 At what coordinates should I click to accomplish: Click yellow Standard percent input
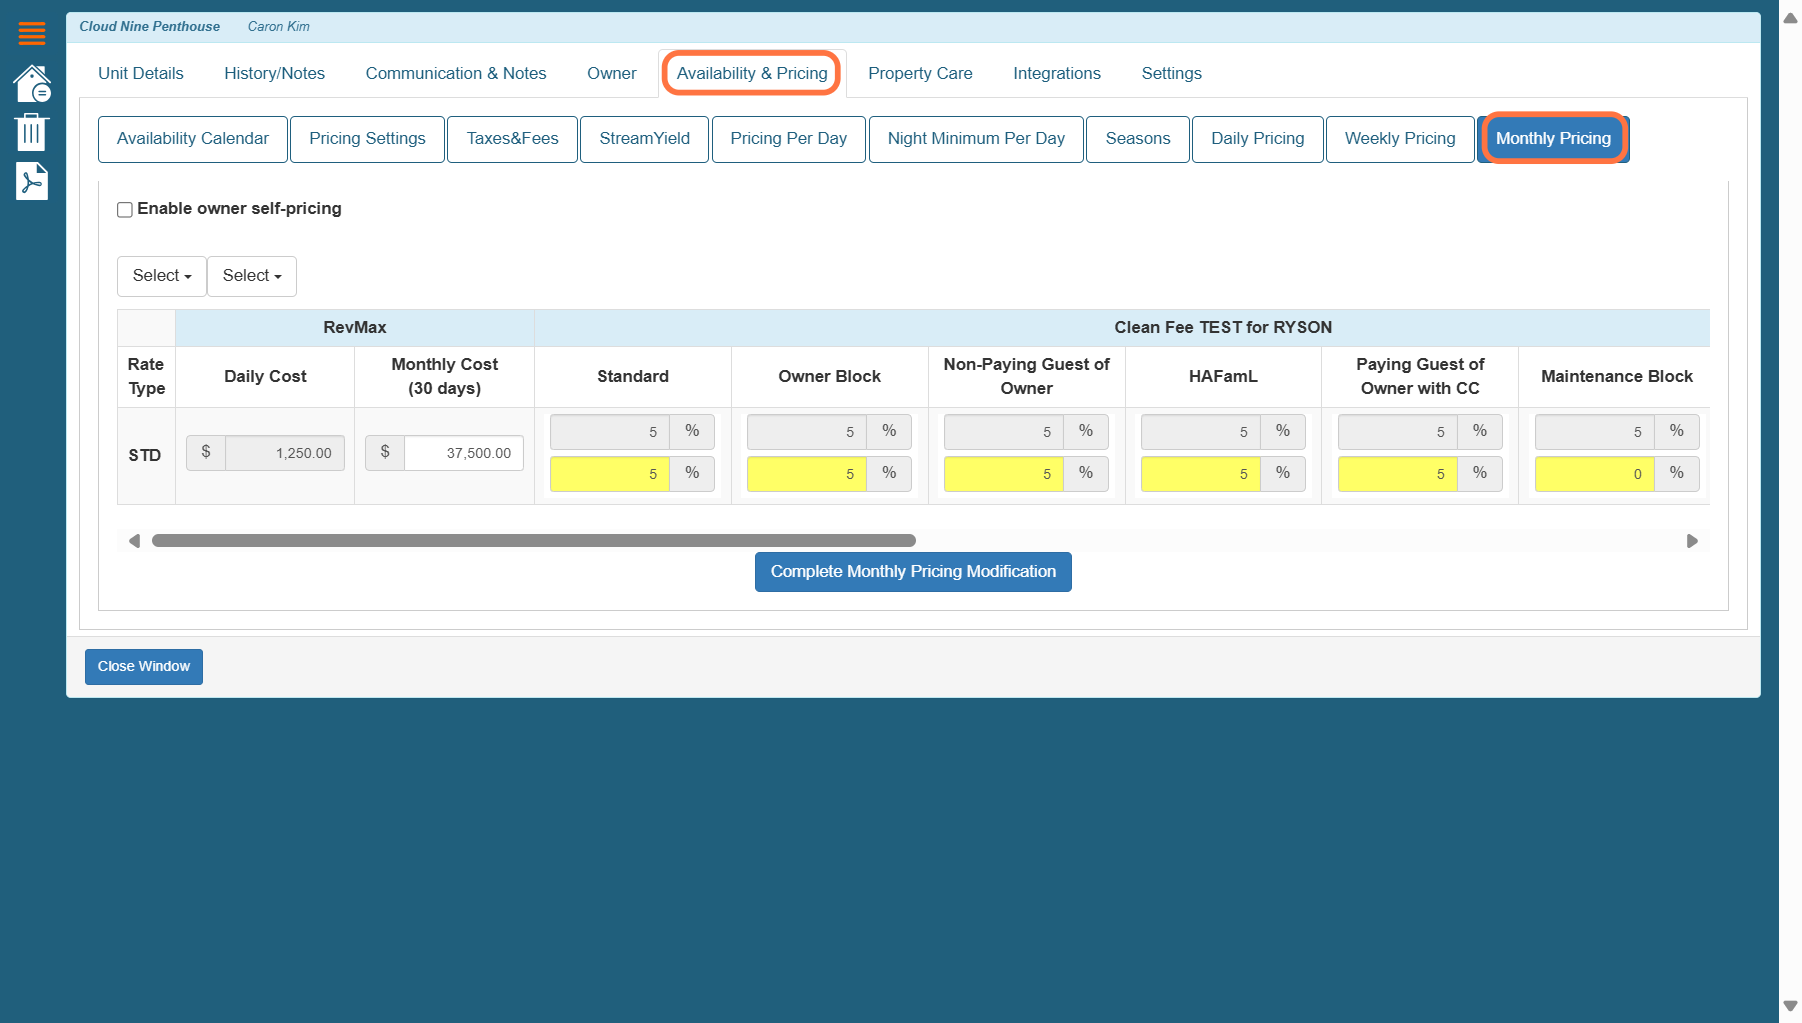pos(610,474)
